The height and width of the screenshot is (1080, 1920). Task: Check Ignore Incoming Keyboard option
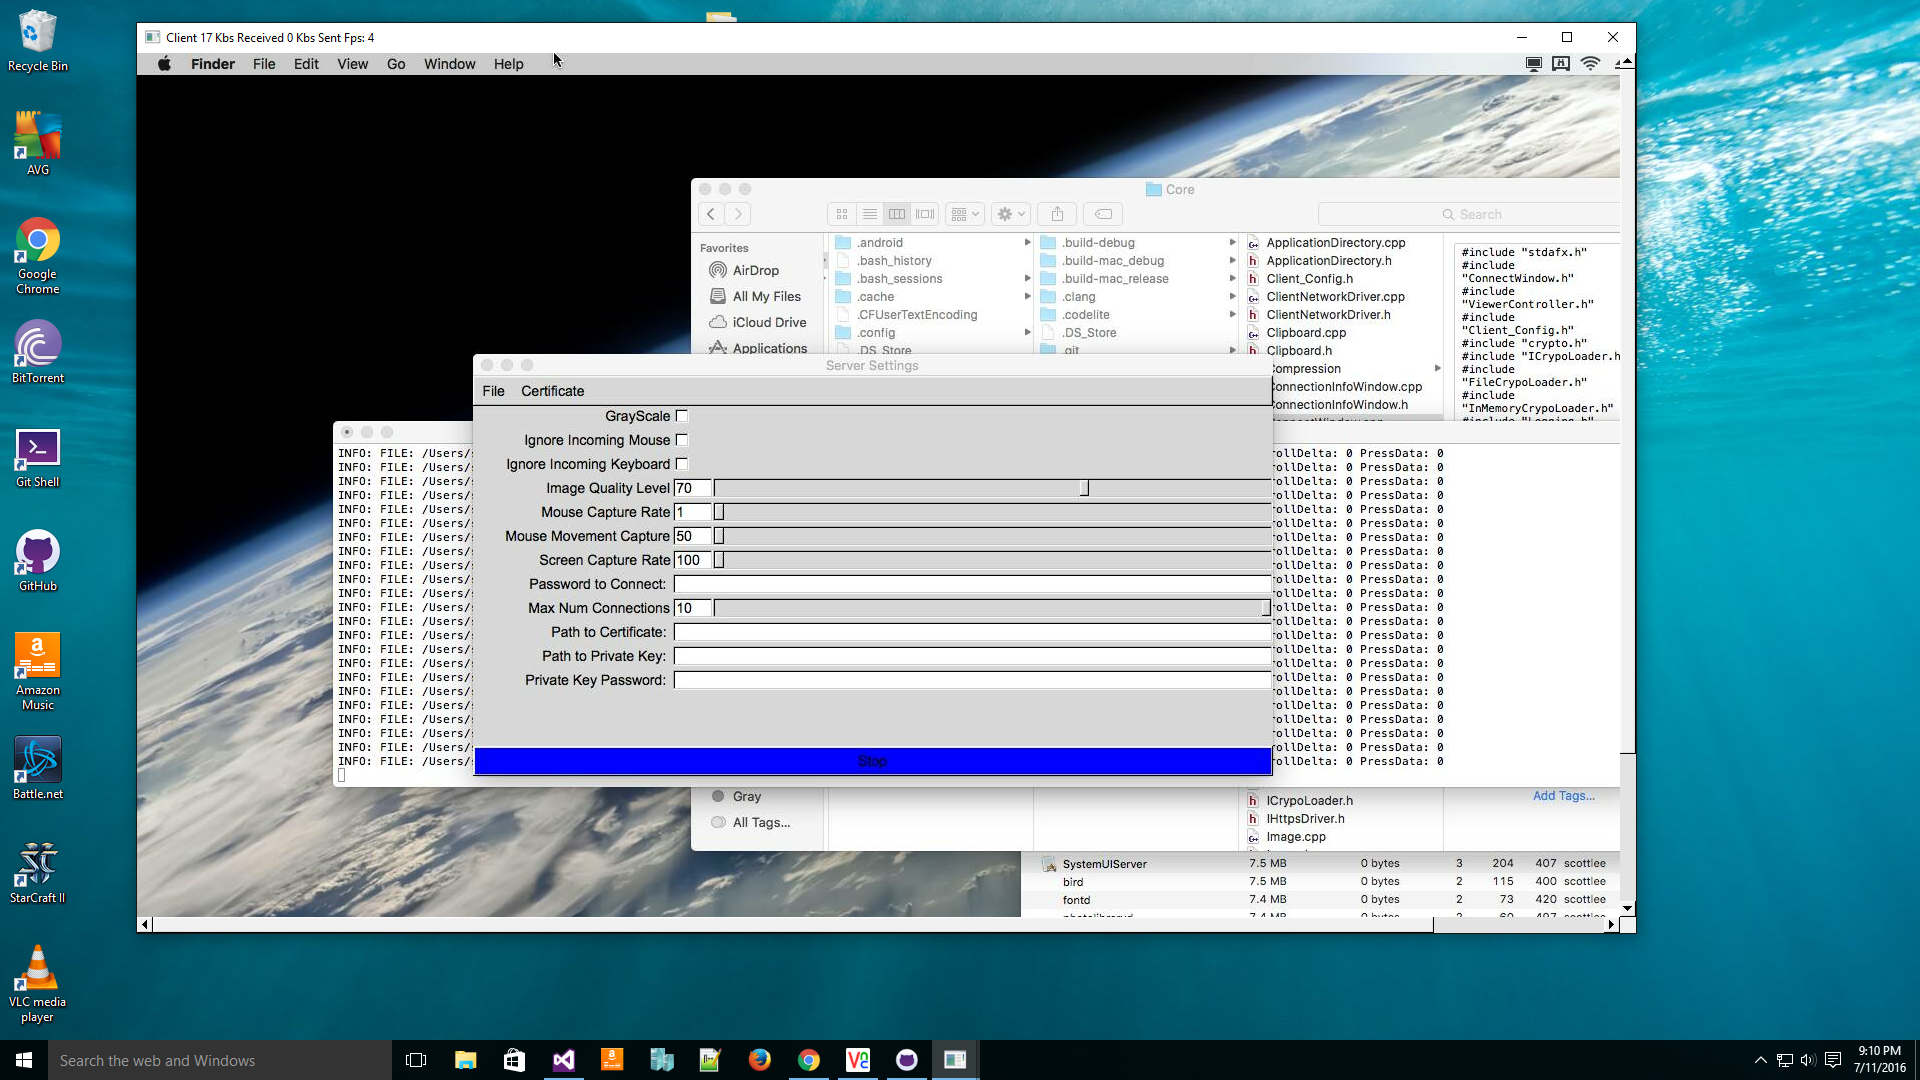(682, 464)
